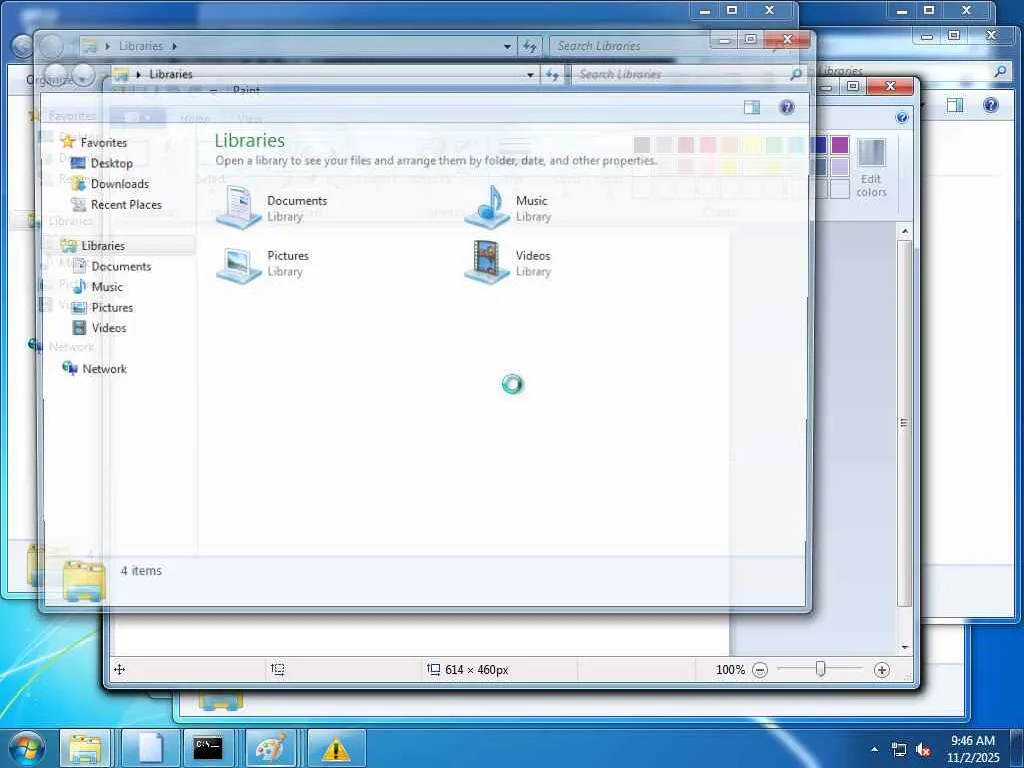Open the Videos library icon in the file list
Screen dimensions: 1024x768
[487, 263]
